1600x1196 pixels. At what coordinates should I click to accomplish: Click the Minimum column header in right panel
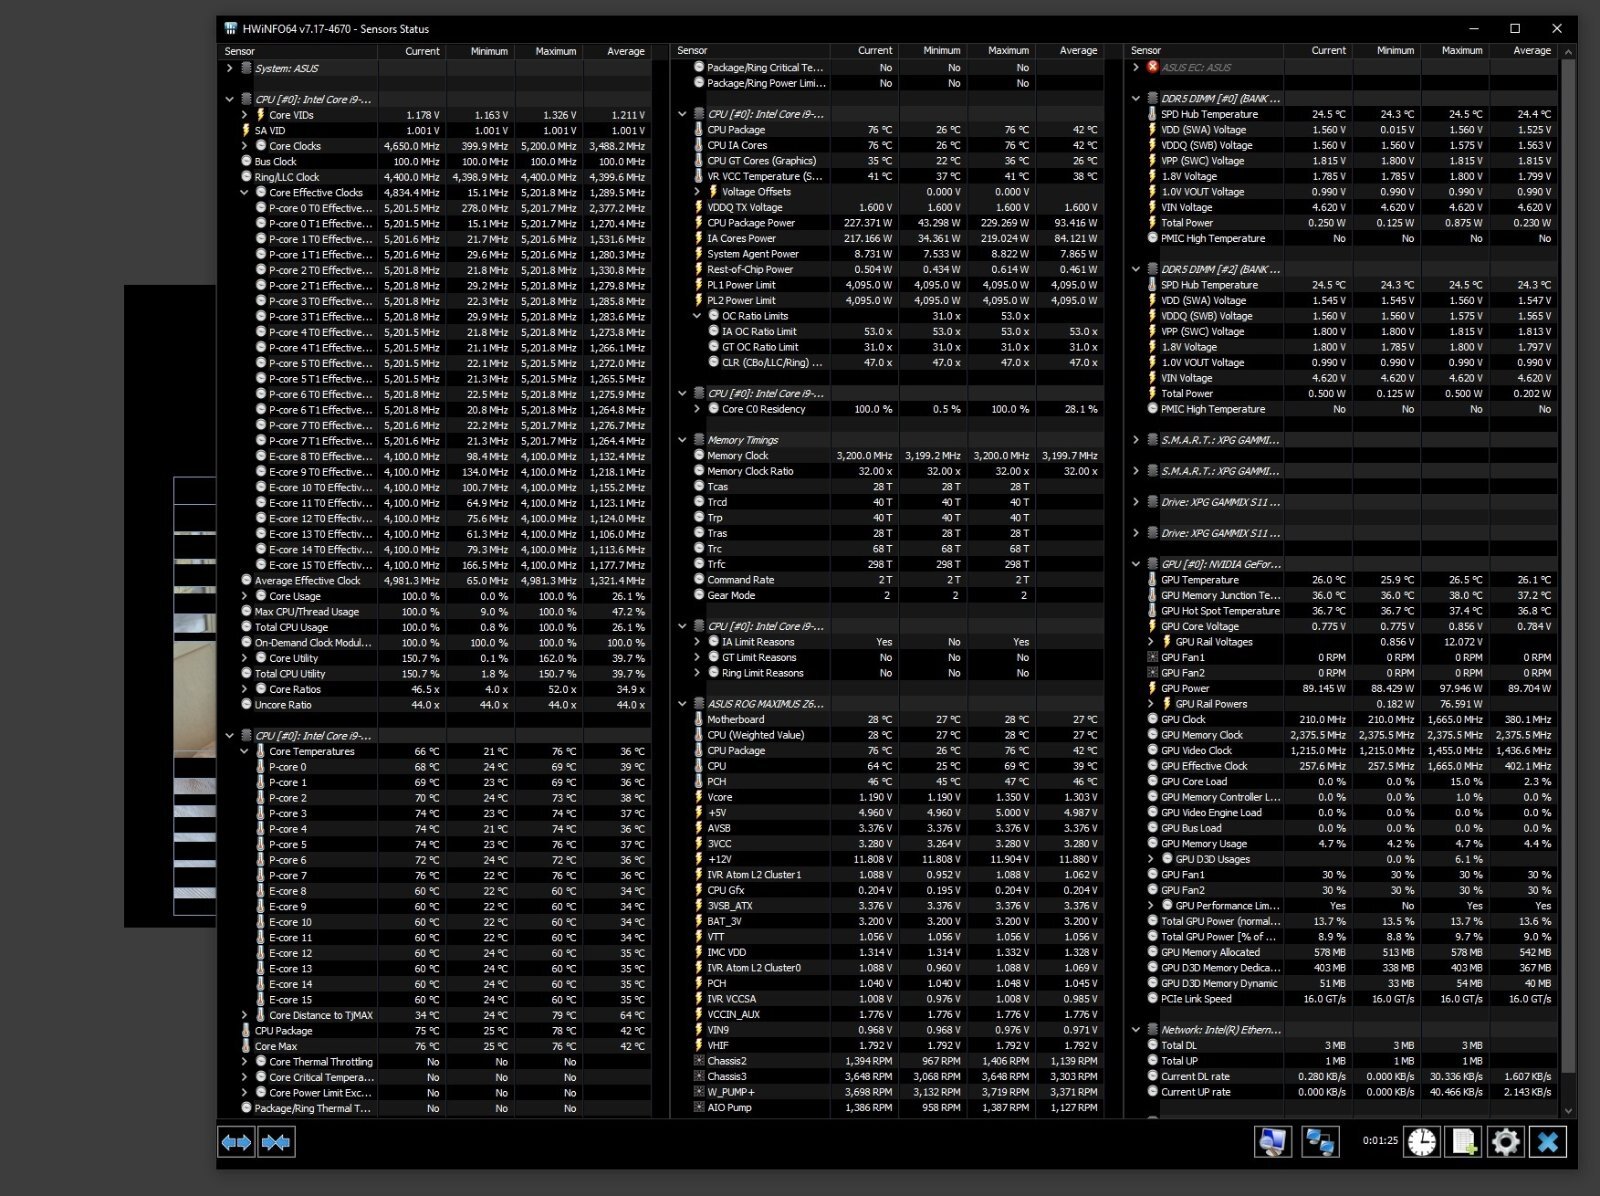[x=1386, y=50]
